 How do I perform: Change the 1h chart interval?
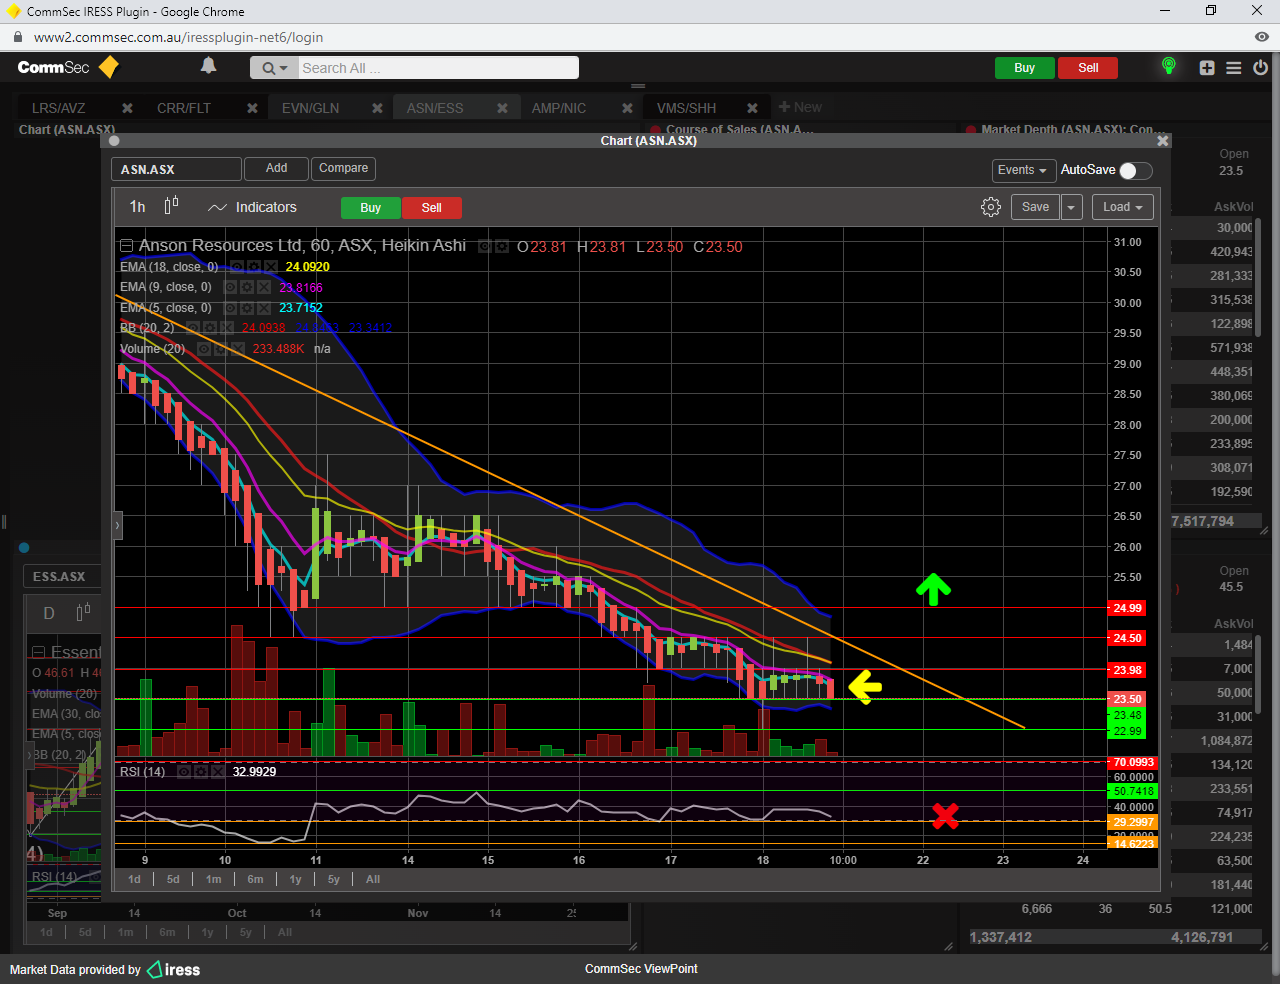137,207
